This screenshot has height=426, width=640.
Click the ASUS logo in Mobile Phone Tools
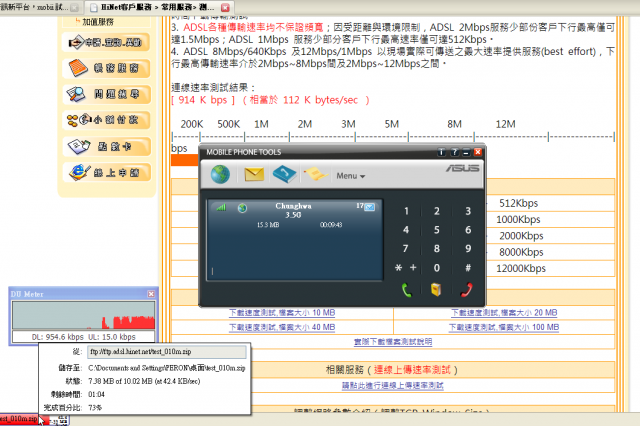point(462,168)
